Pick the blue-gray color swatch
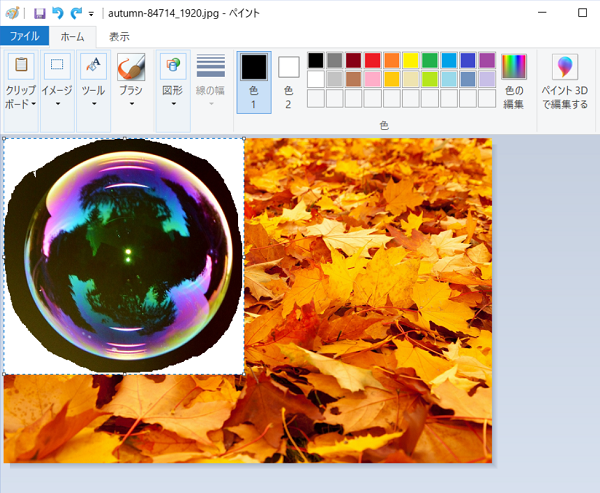The image size is (600, 493). (x=468, y=79)
